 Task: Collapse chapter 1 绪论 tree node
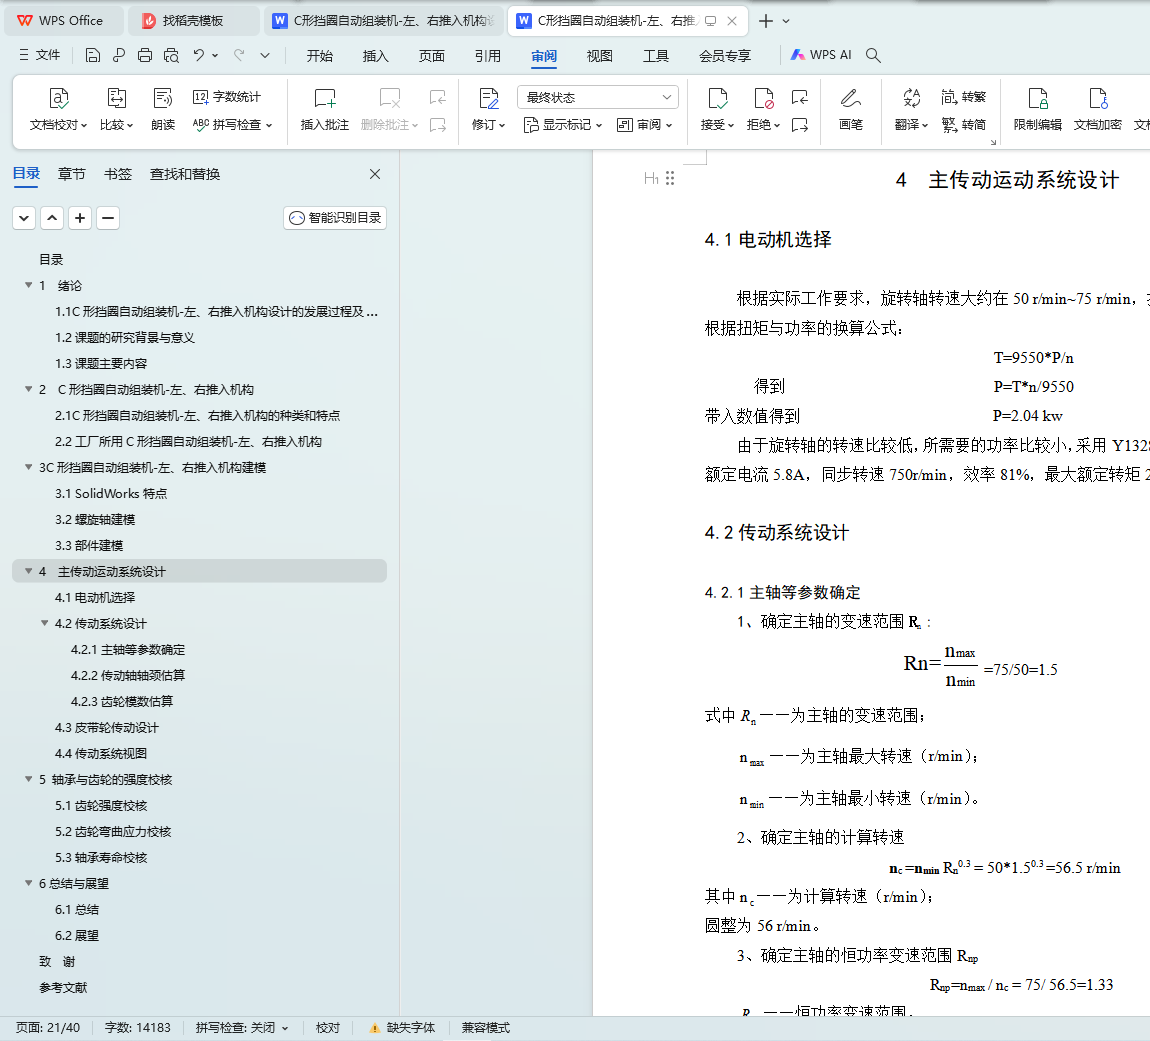[x=29, y=285]
